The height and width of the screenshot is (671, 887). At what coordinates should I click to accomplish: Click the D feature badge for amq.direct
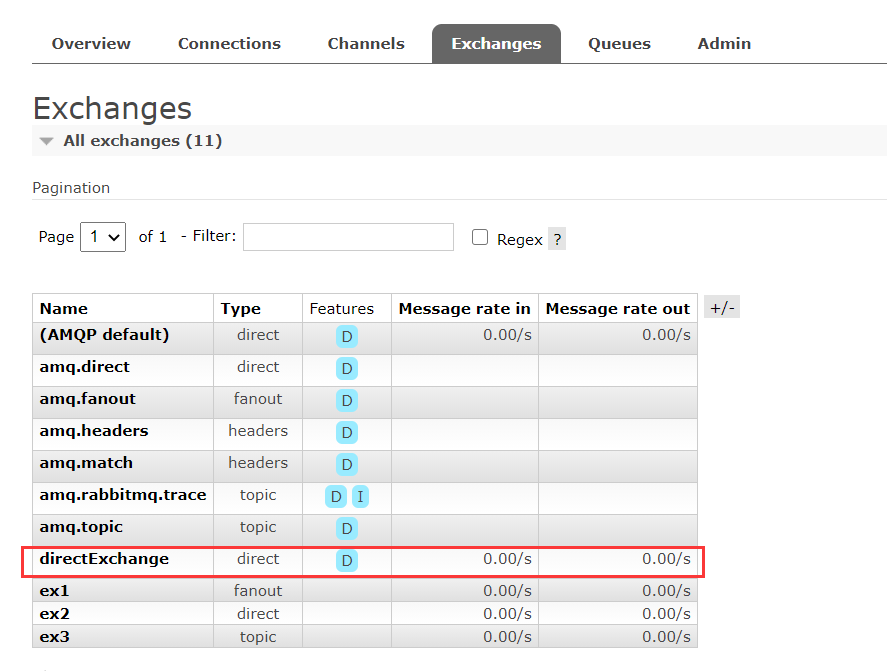347,368
